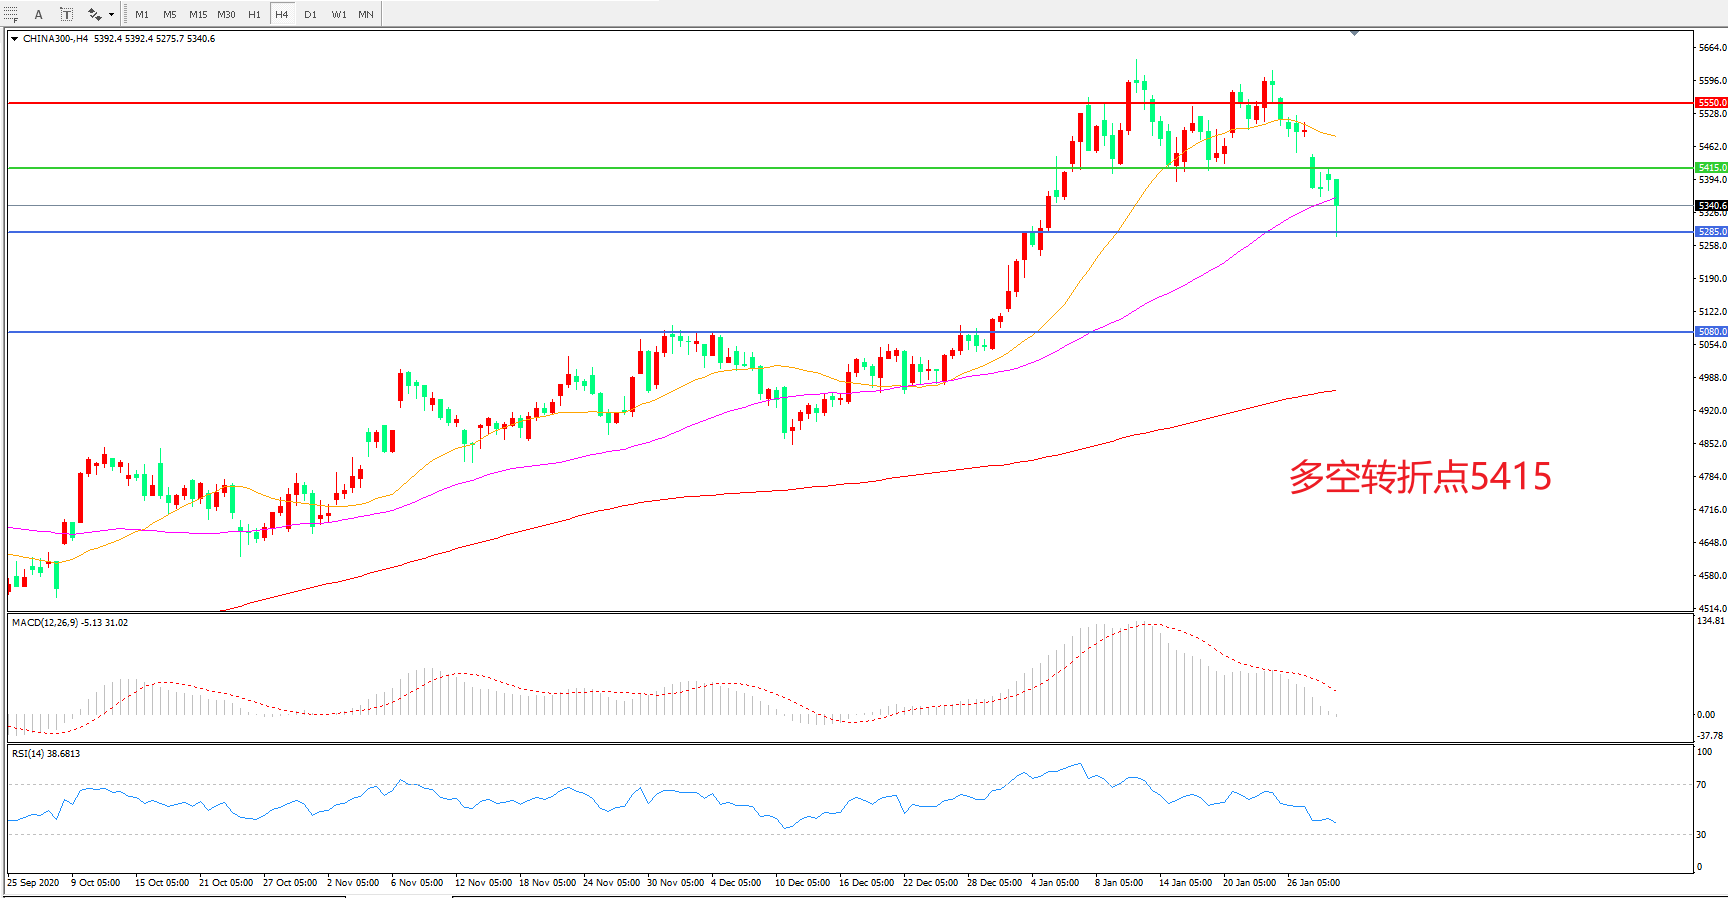This screenshot has height=898, width=1728.
Task: Click the red 5550.0 price label
Action: click(1711, 103)
